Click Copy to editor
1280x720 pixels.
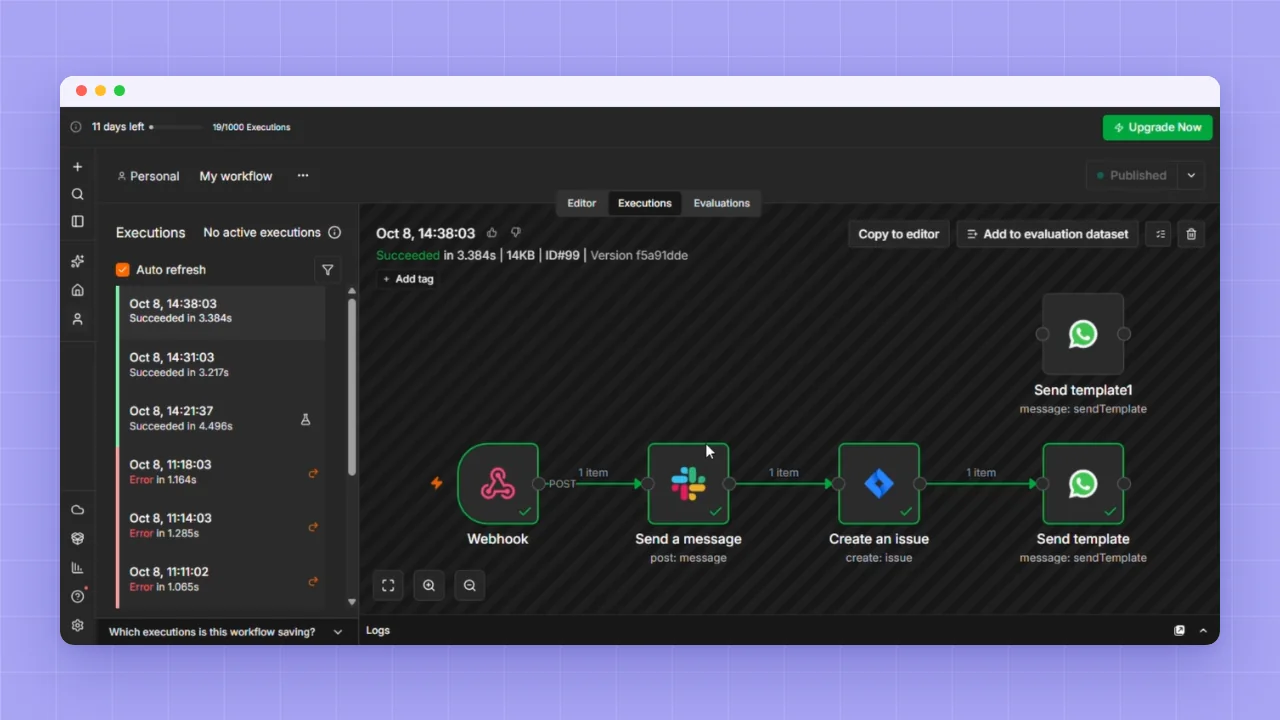coord(899,234)
